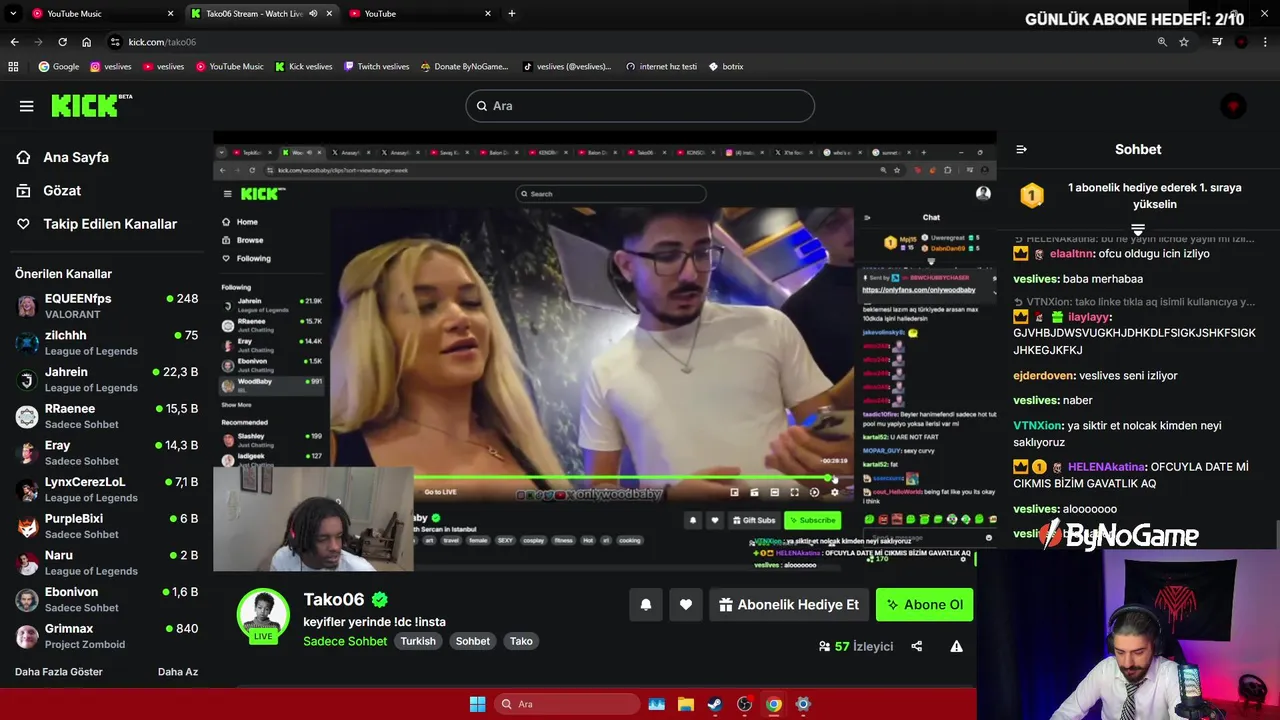This screenshot has height=720, width=1280.
Task: Go back in browser
Action: coord(14,42)
